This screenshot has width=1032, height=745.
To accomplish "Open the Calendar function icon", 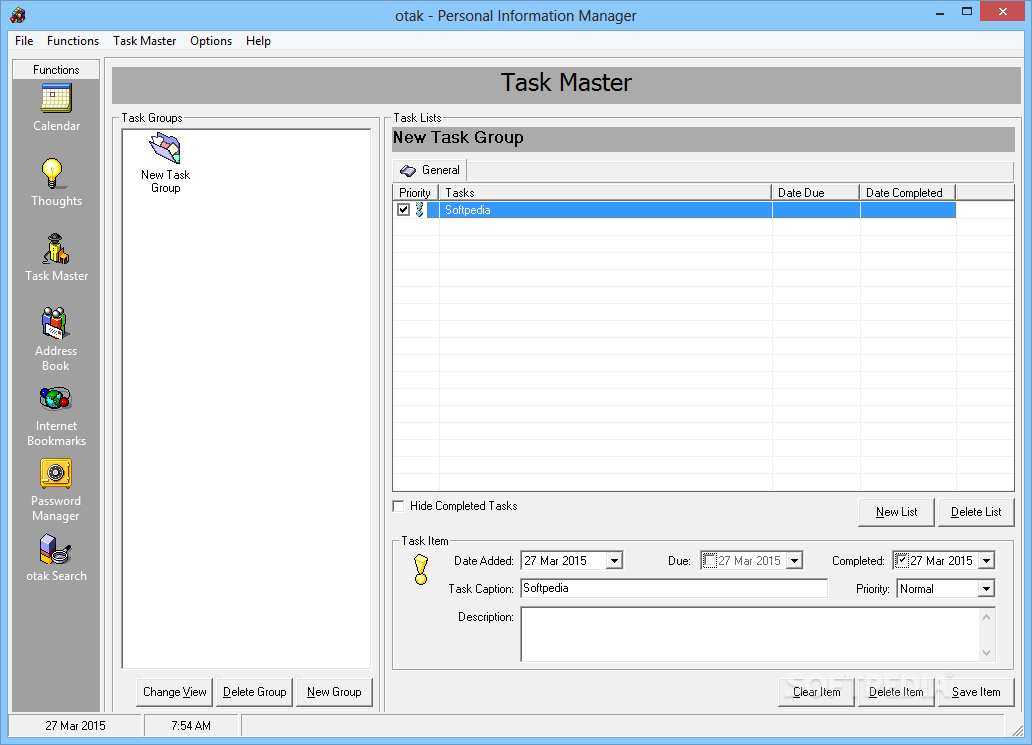I will (56, 99).
